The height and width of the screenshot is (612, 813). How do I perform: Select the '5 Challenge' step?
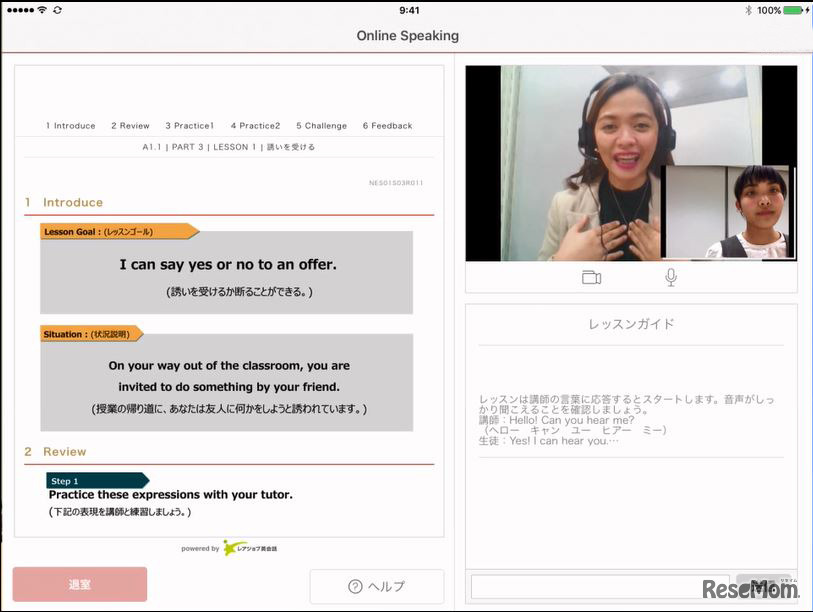[321, 125]
